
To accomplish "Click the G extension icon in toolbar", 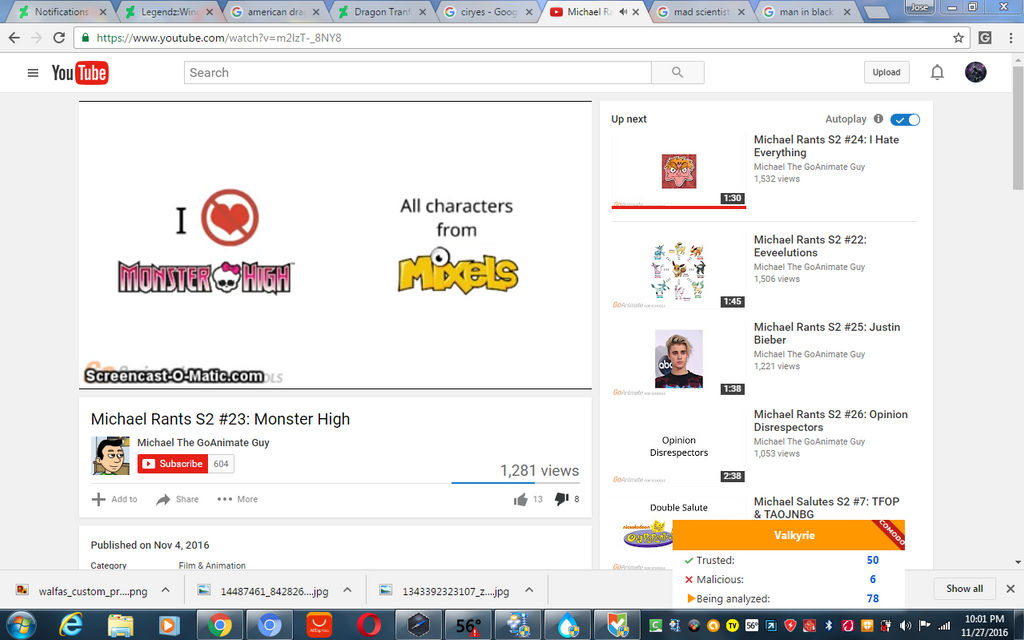I will [985, 38].
